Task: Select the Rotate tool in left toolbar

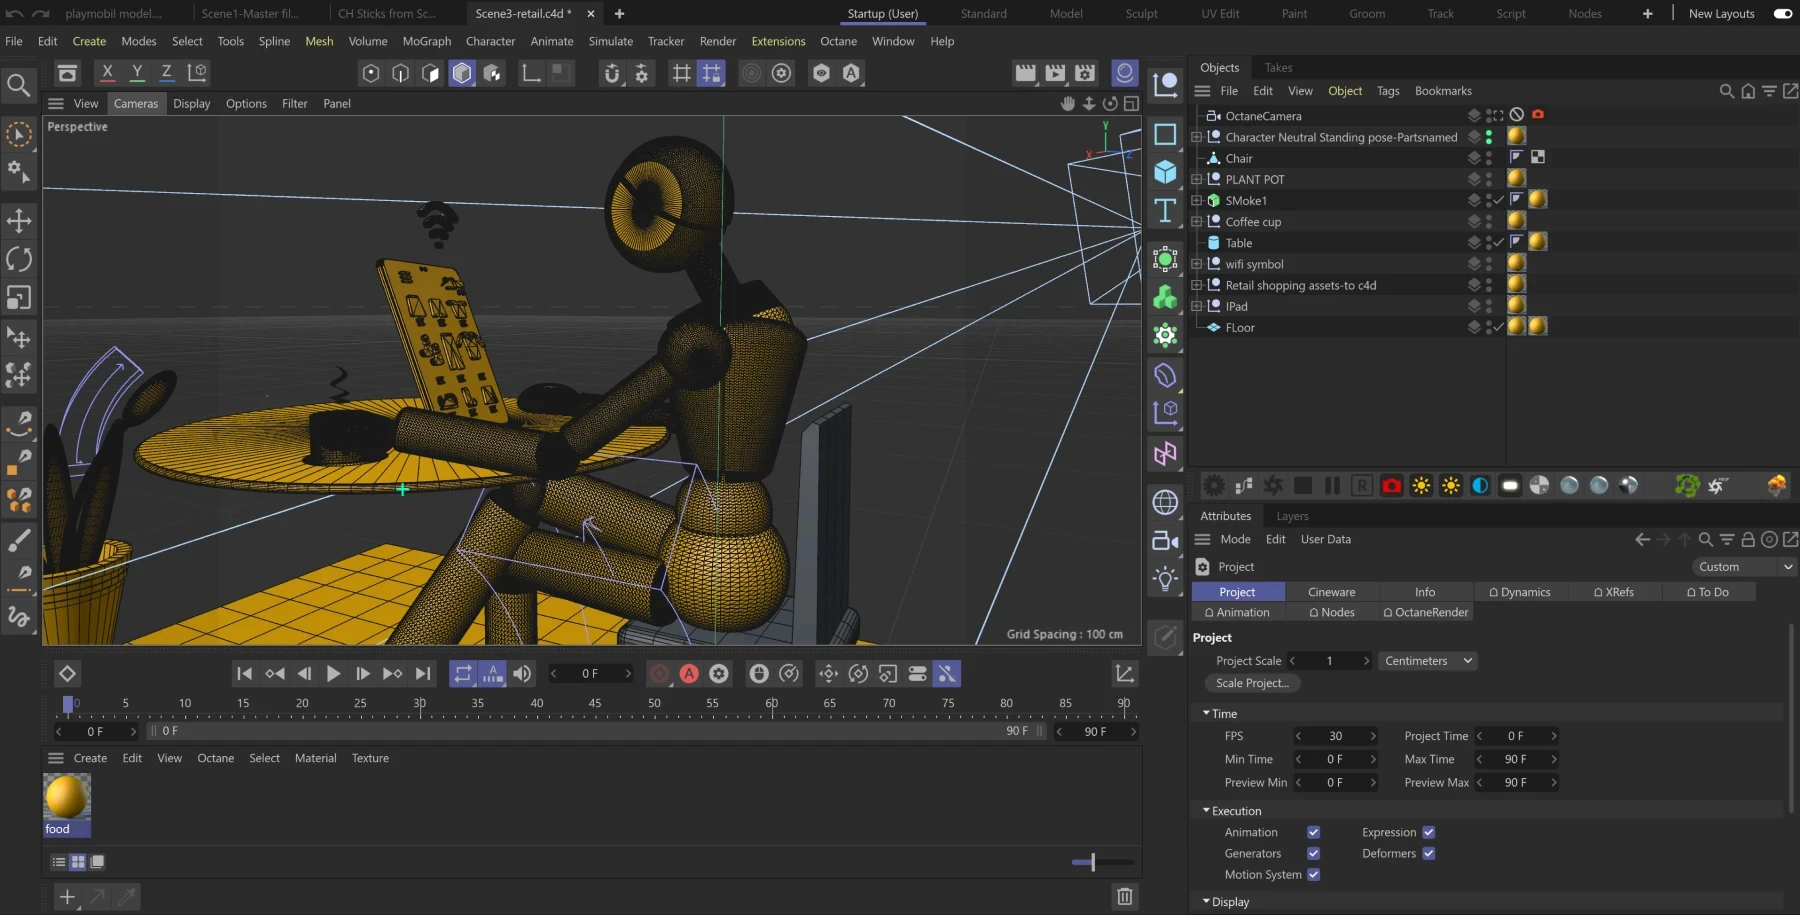Action: point(19,259)
